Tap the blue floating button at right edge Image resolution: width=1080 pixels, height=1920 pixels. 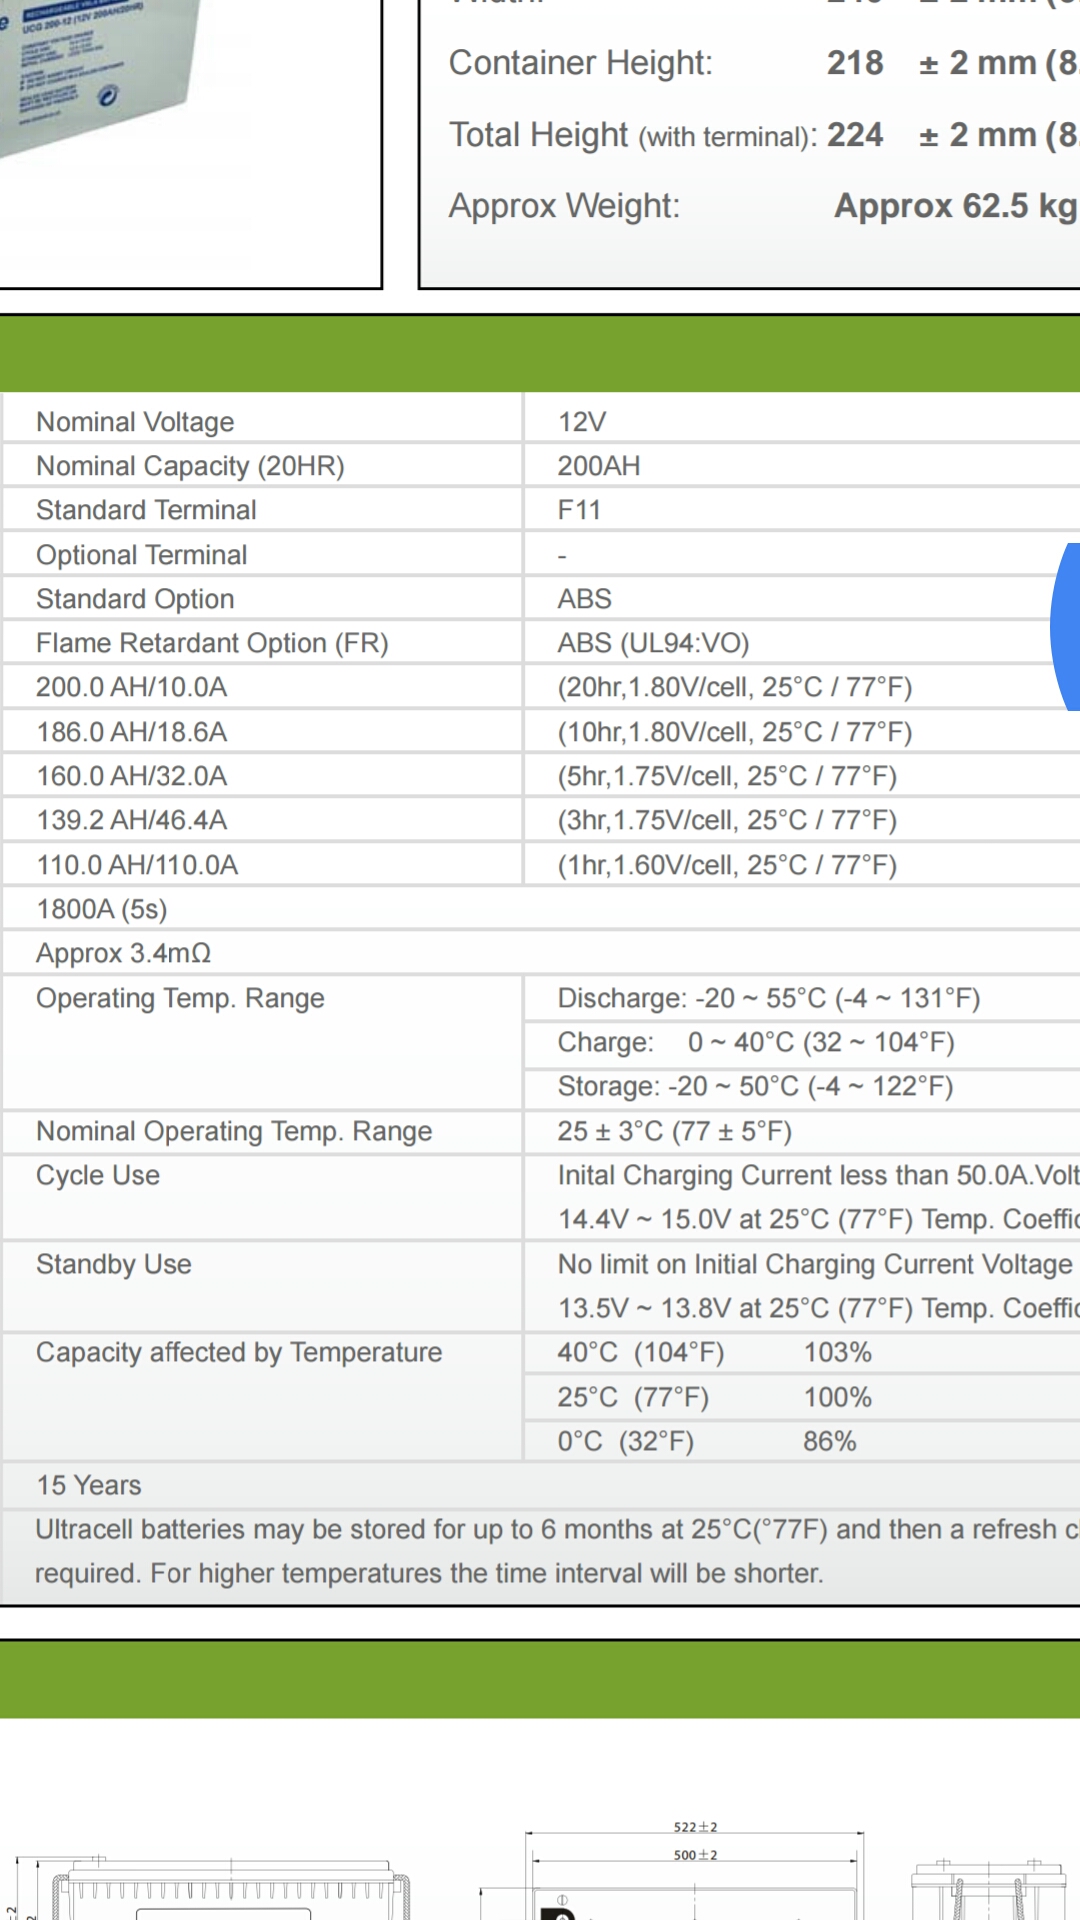pyautogui.click(x=1066, y=627)
